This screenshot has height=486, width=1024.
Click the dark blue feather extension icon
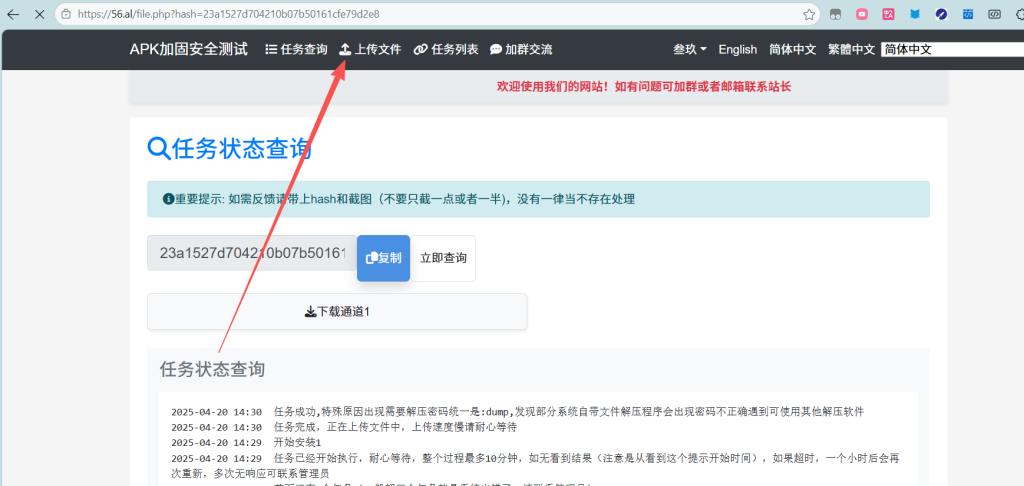coord(941,15)
